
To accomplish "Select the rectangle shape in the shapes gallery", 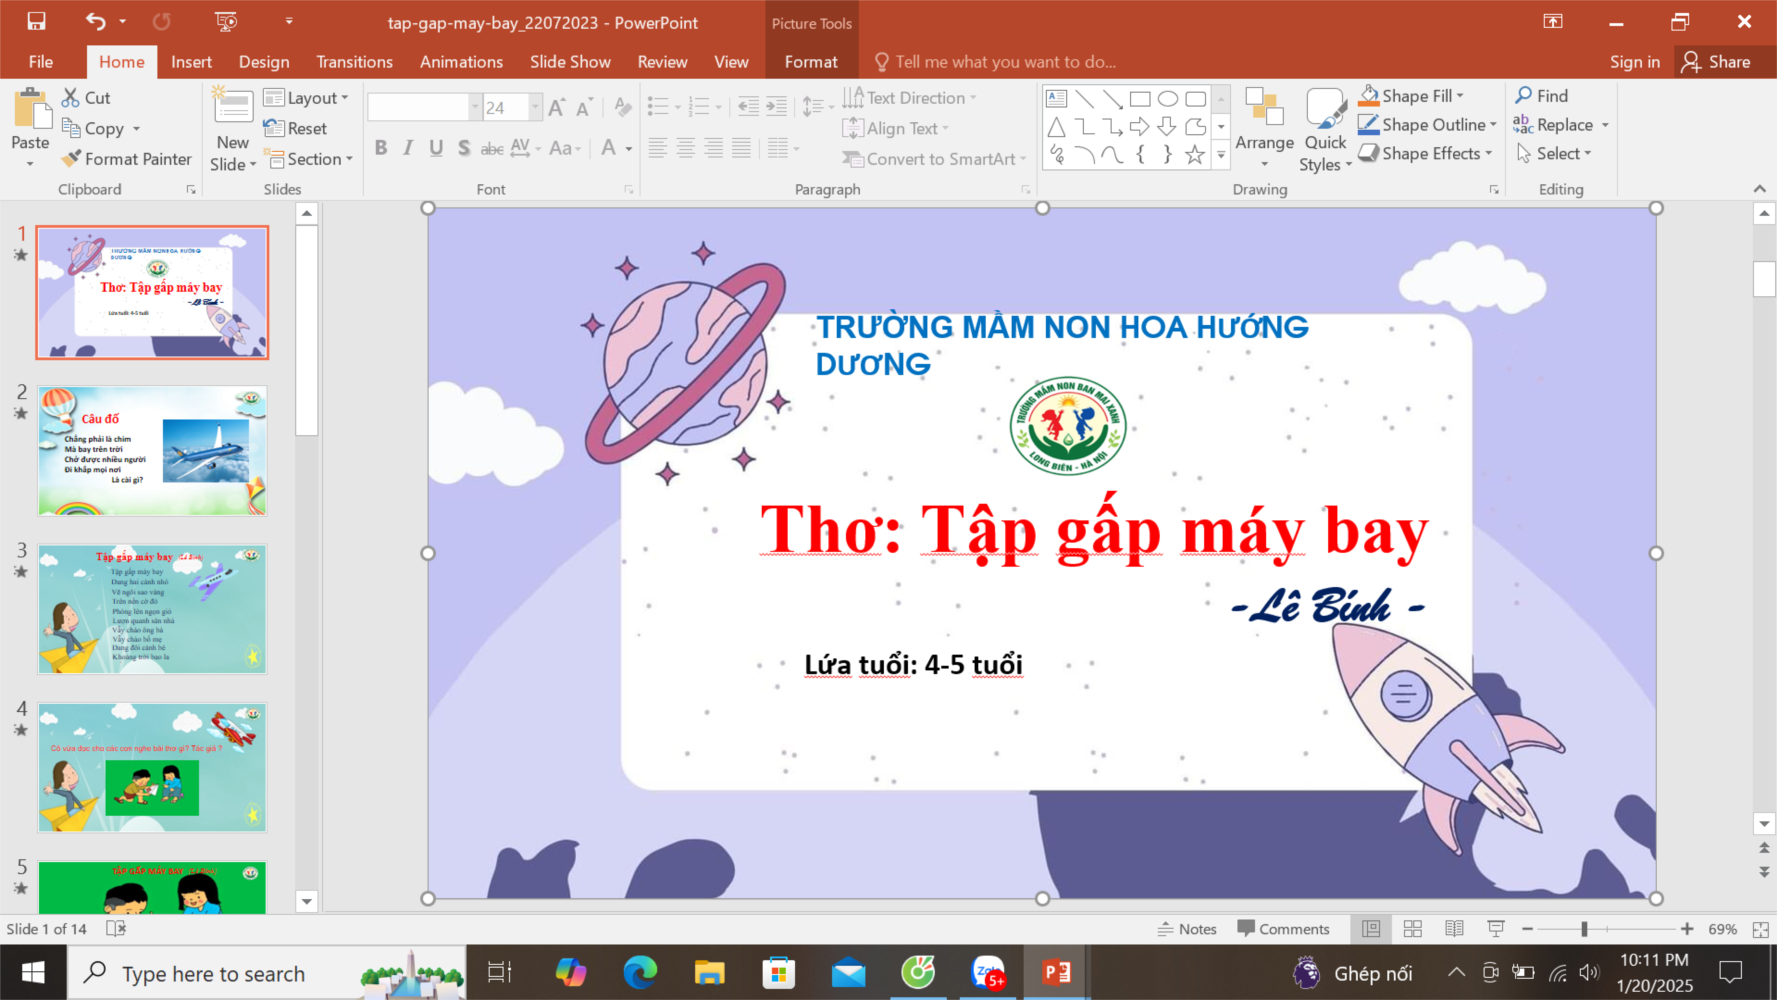I will tap(1139, 99).
